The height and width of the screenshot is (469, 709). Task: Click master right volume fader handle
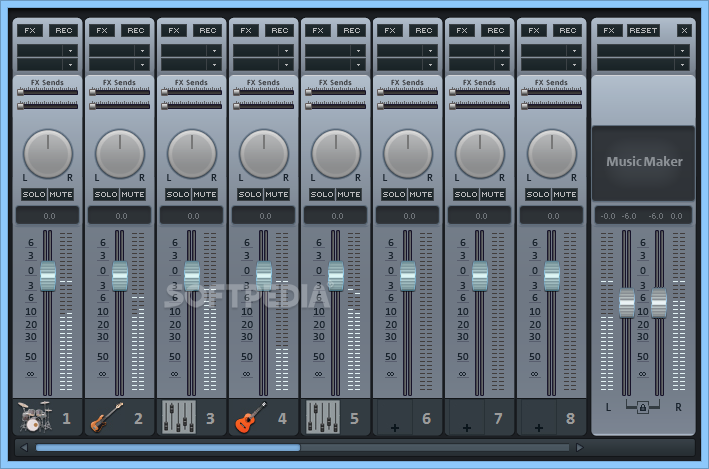[x=659, y=303]
